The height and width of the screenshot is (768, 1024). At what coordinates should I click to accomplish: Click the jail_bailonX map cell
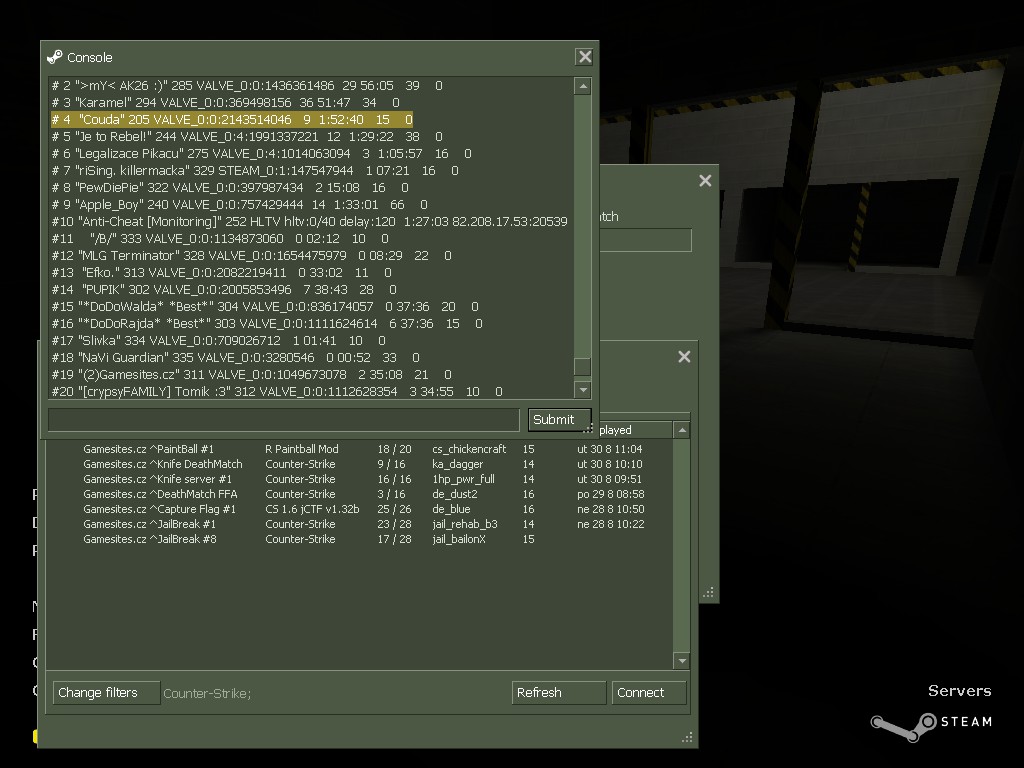[x=459, y=539]
